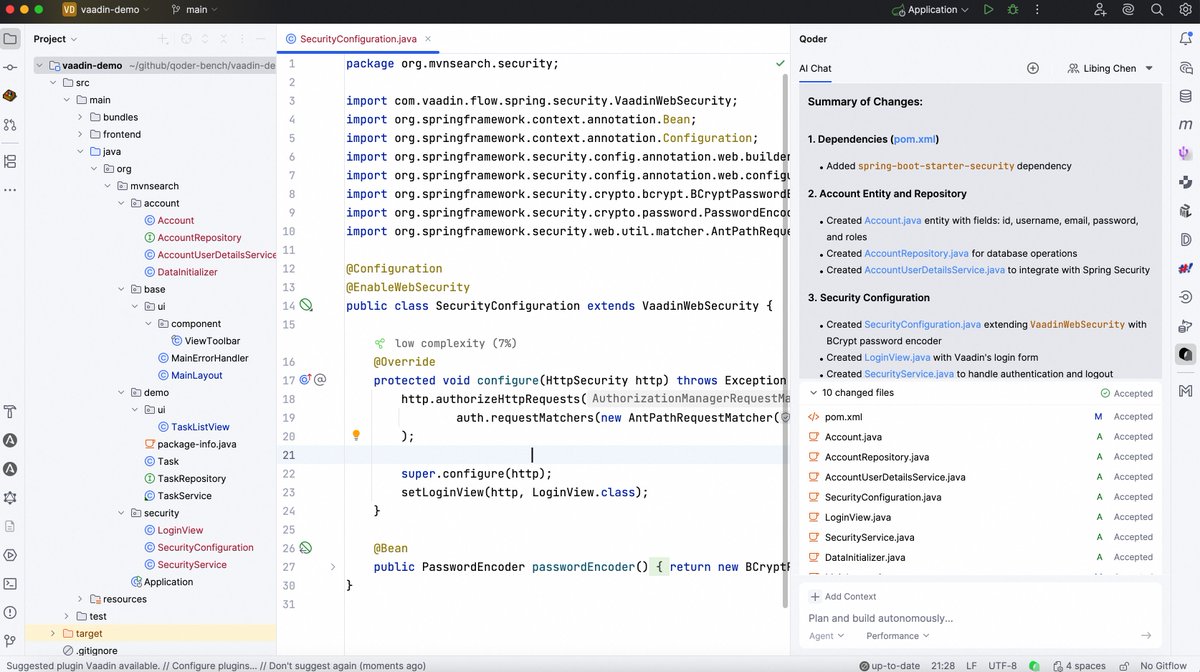The height and width of the screenshot is (672, 1200).
Task: Debug the Application with bug icon
Action: pos(1013,10)
